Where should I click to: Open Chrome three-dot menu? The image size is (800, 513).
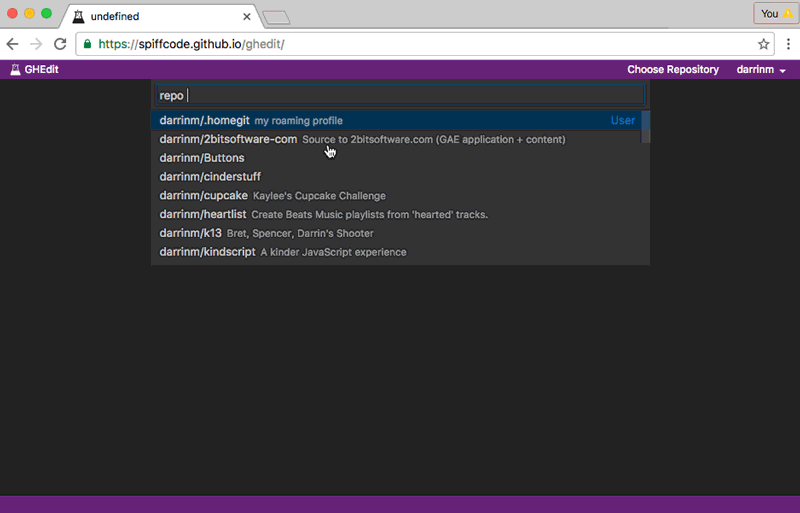click(x=788, y=44)
